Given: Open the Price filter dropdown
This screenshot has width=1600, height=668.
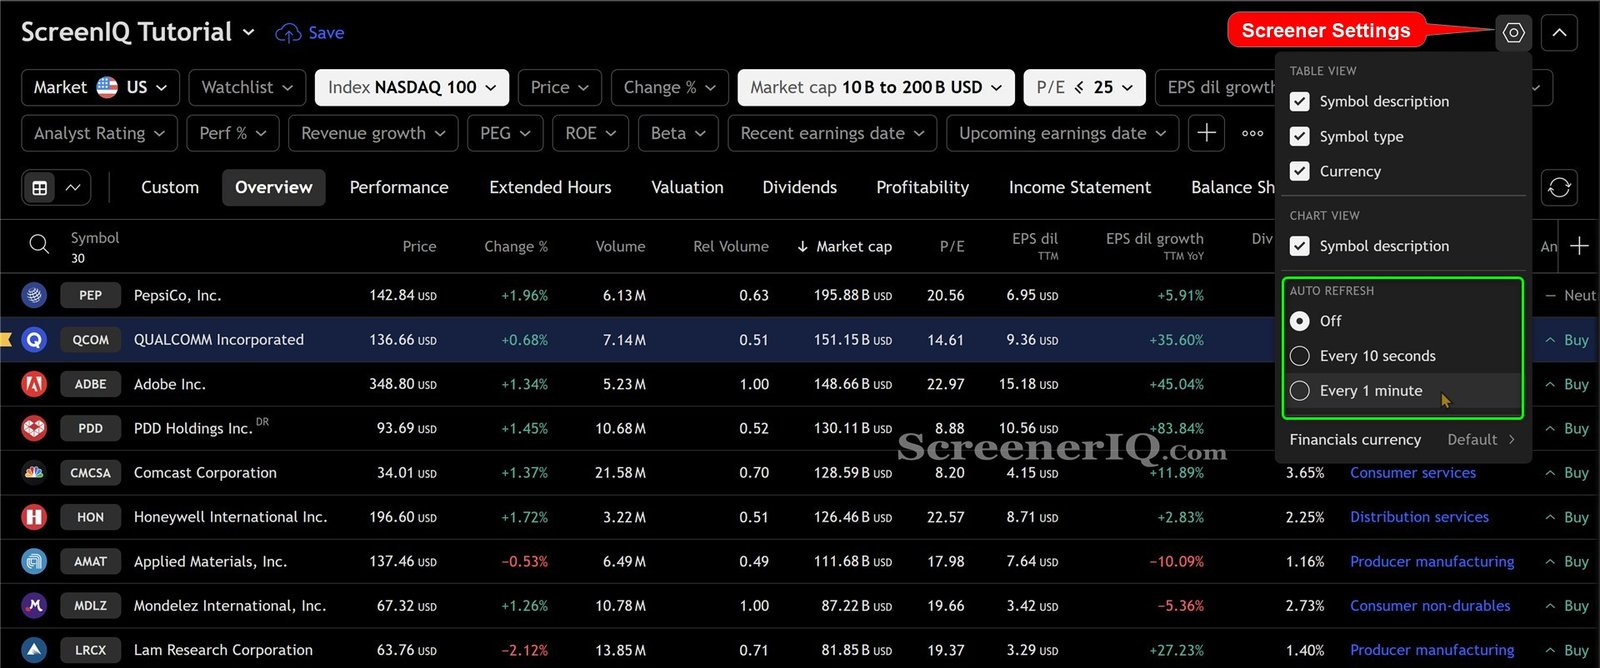Looking at the screenshot, I should pyautogui.click(x=560, y=87).
